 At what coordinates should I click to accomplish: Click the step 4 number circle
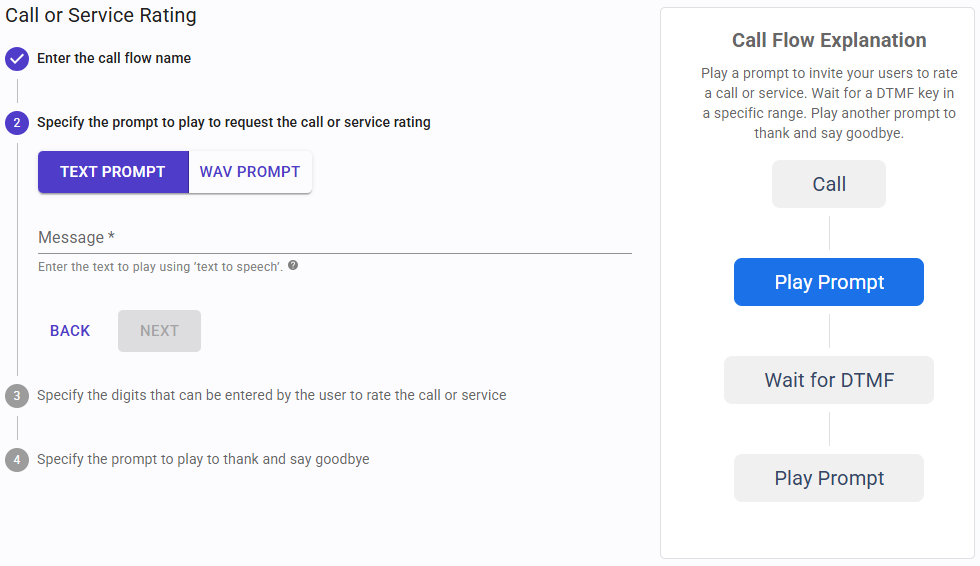coord(16,460)
